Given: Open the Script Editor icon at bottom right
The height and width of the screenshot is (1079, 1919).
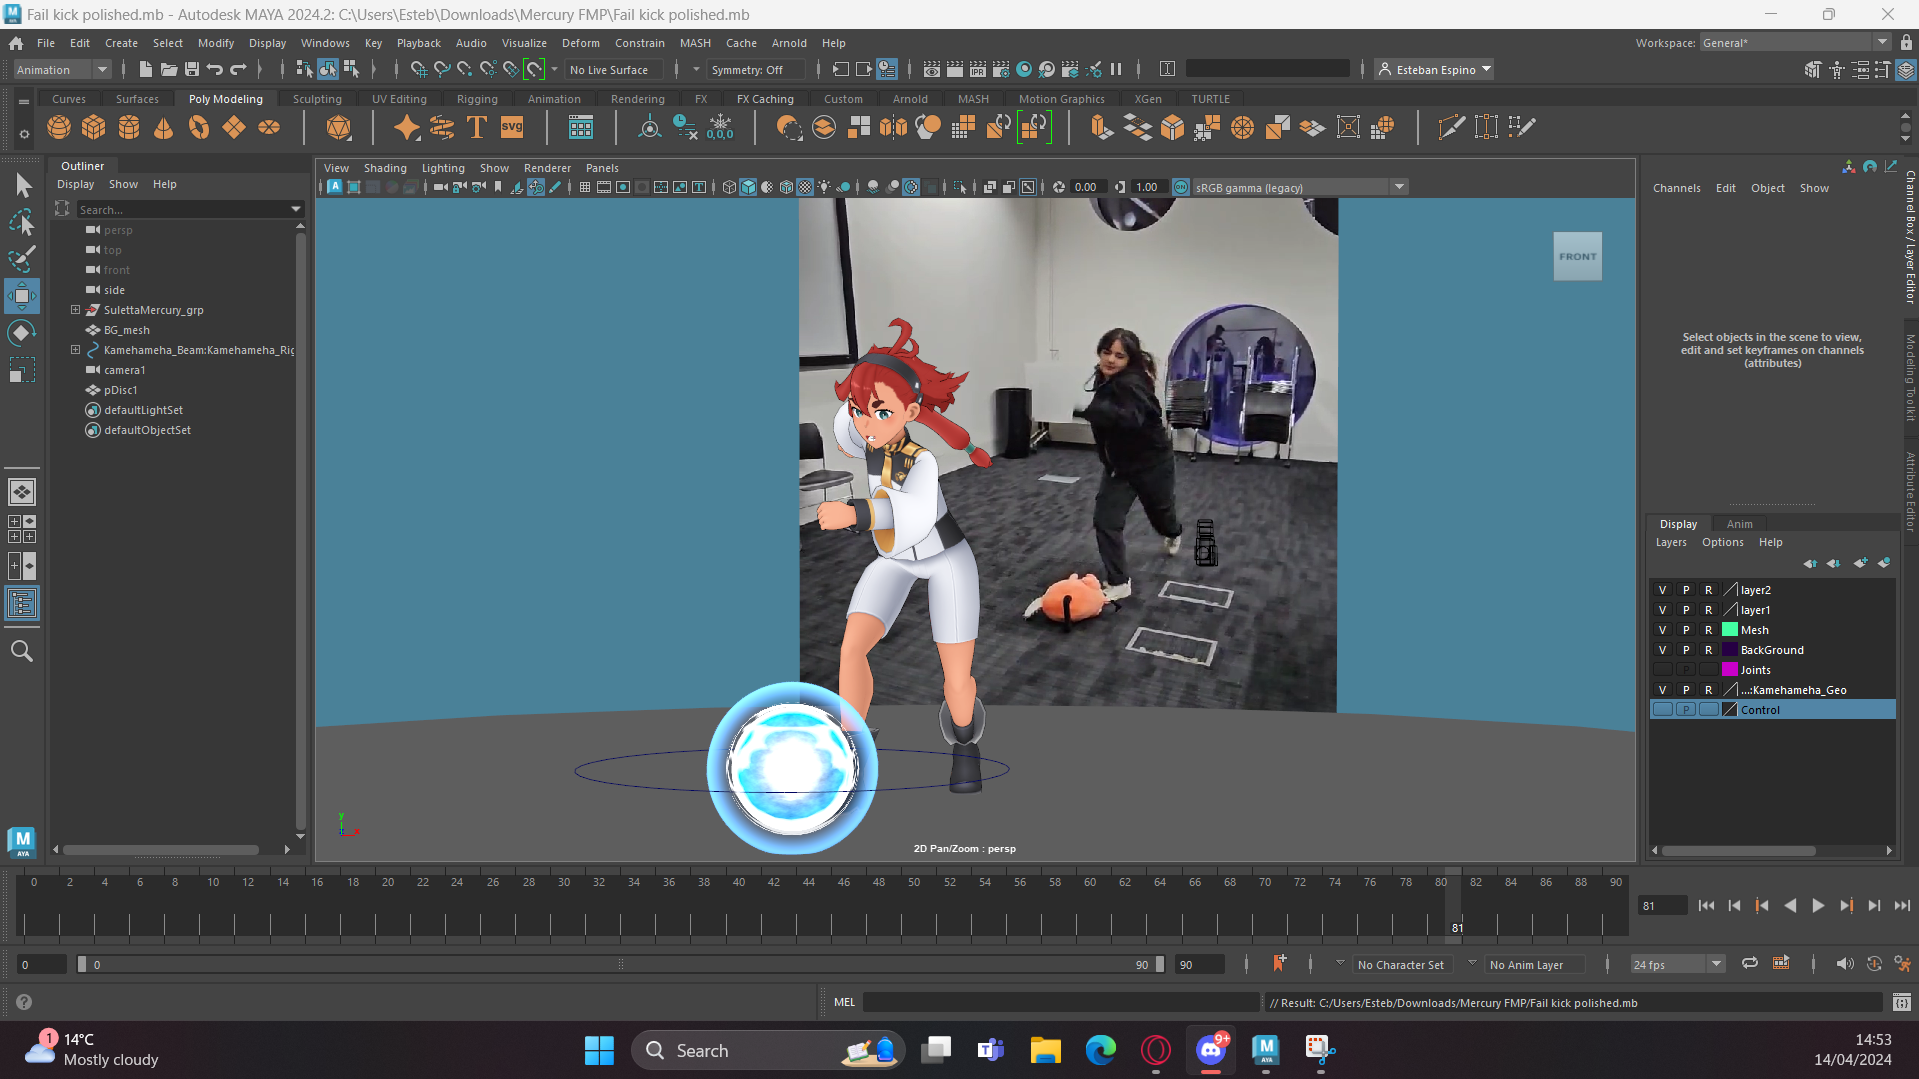Looking at the screenshot, I should pyautogui.click(x=1901, y=1002).
